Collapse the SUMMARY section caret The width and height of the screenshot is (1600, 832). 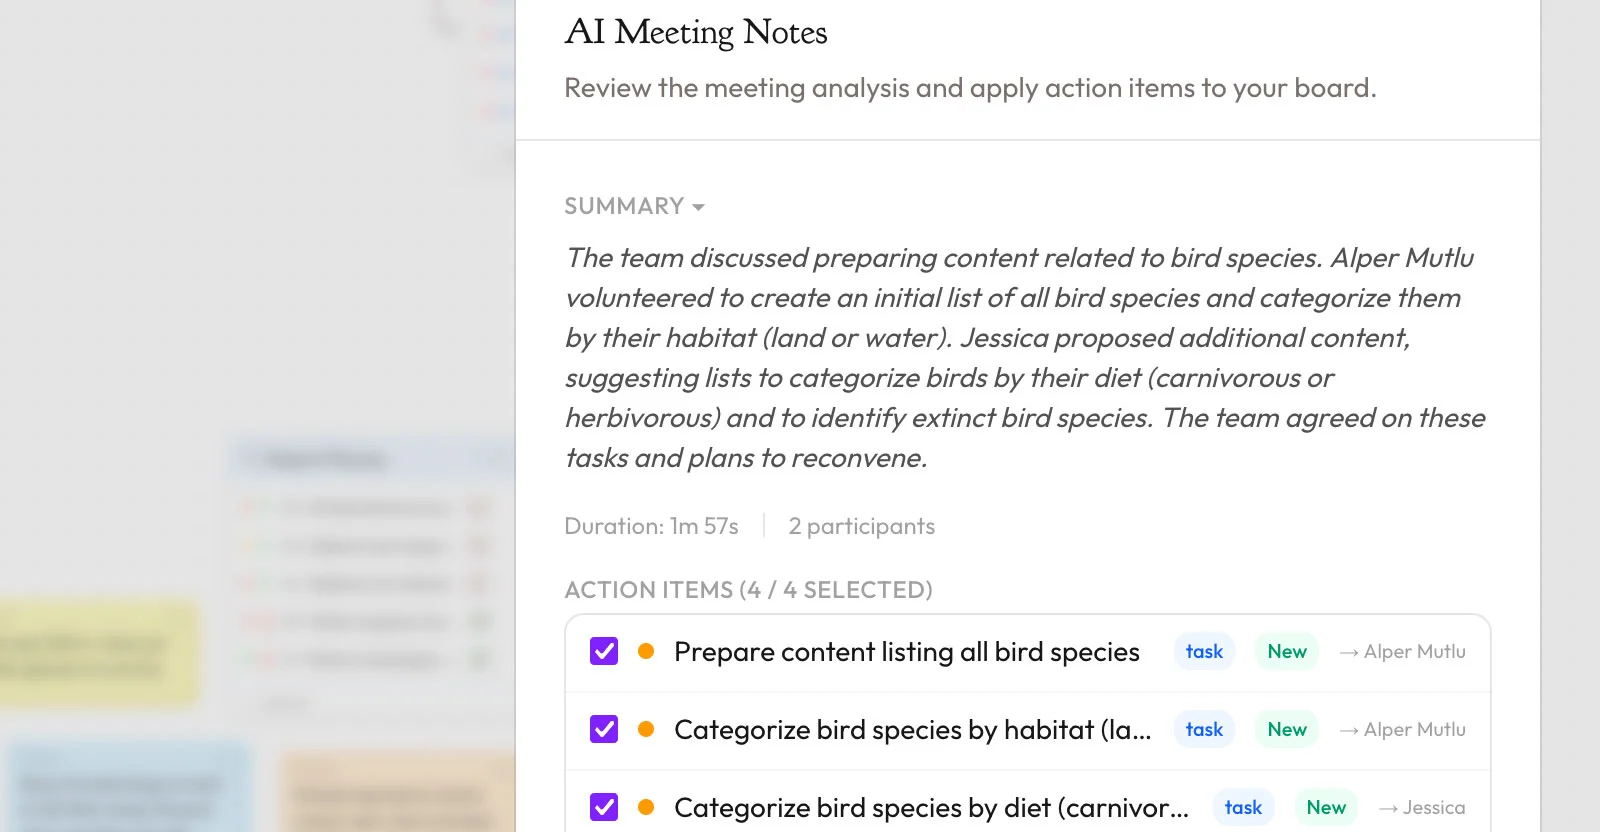[698, 207]
